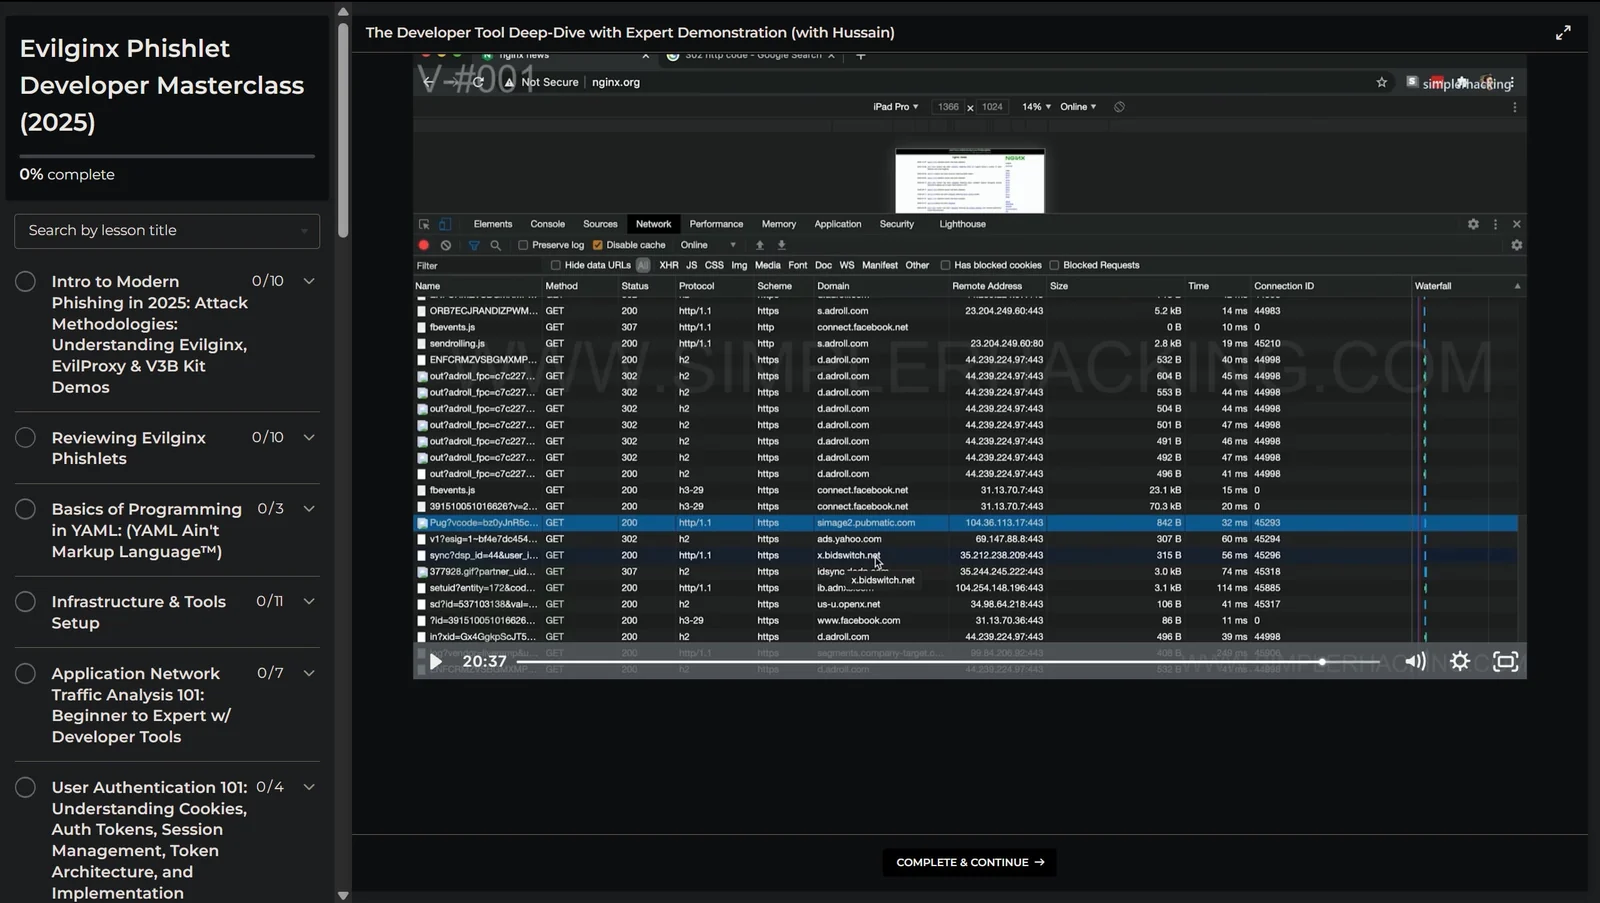Screen dimensions: 1600x903
Task: Toggle the Disable cache checkbox
Action: (x=597, y=245)
